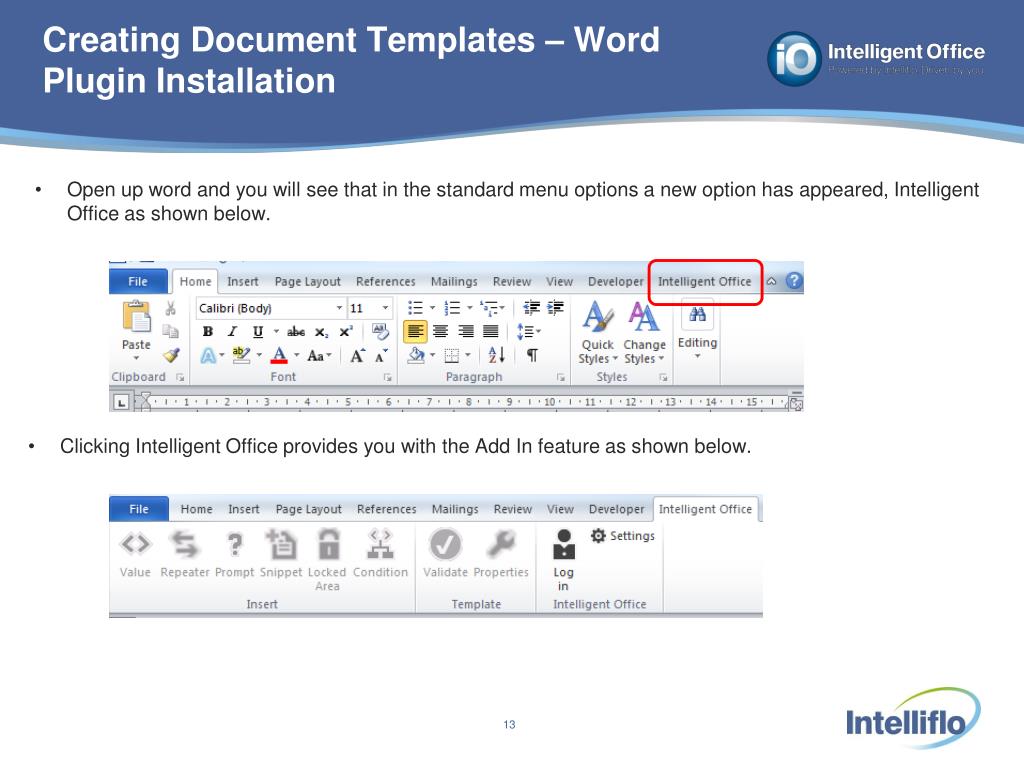This screenshot has height=768, width=1024.
Task: Open the font size 11 dropdown
Action: tap(385, 308)
